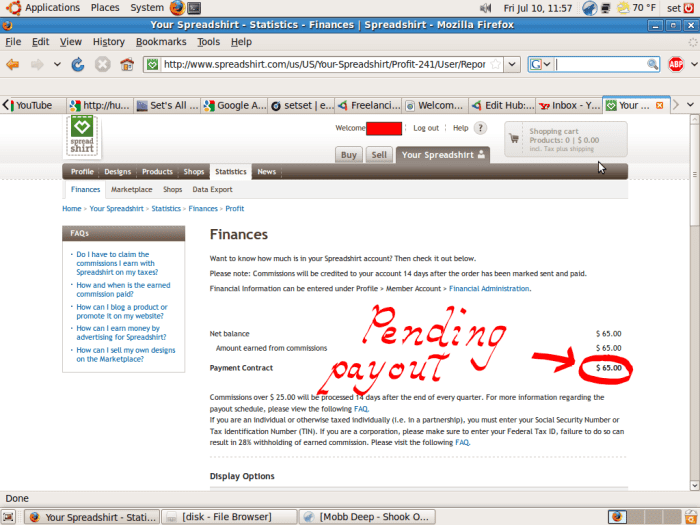The height and width of the screenshot is (525, 700).
Task: Click the Stop loading icon
Action: coord(102,64)
